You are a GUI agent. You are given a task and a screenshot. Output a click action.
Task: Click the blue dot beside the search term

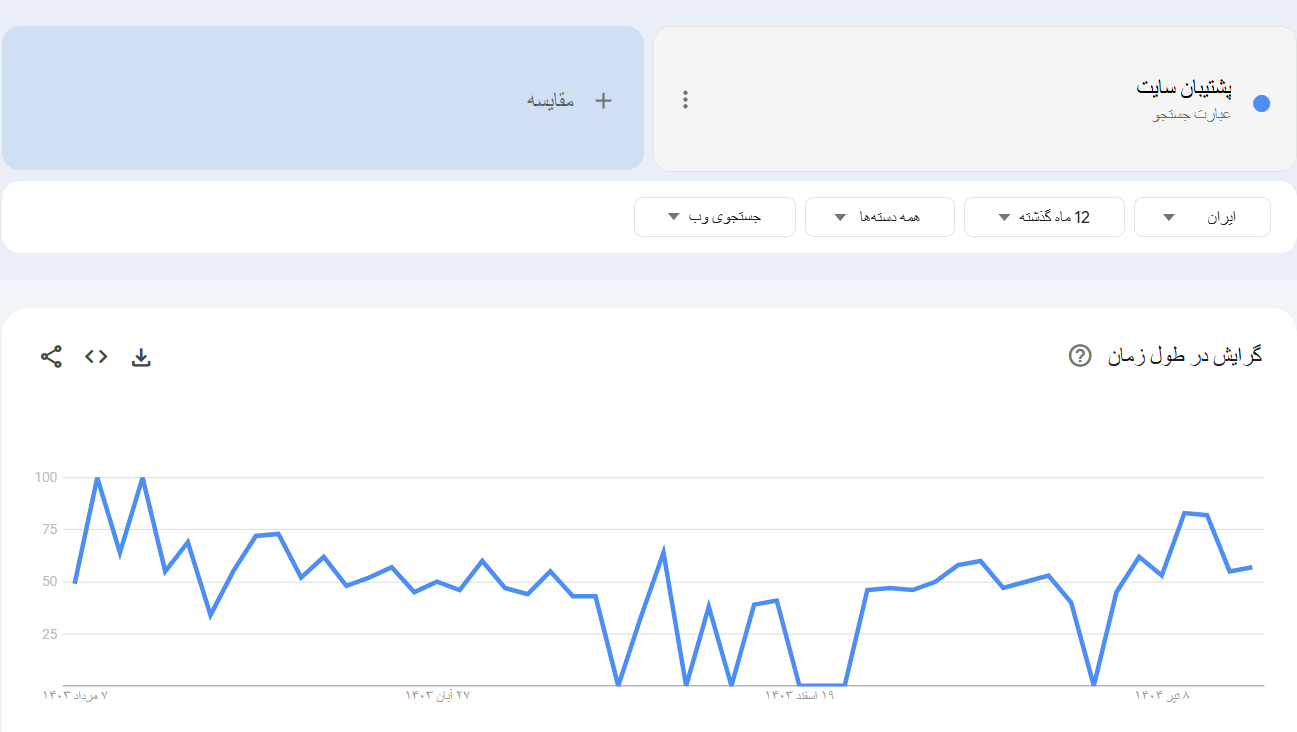1261,103
